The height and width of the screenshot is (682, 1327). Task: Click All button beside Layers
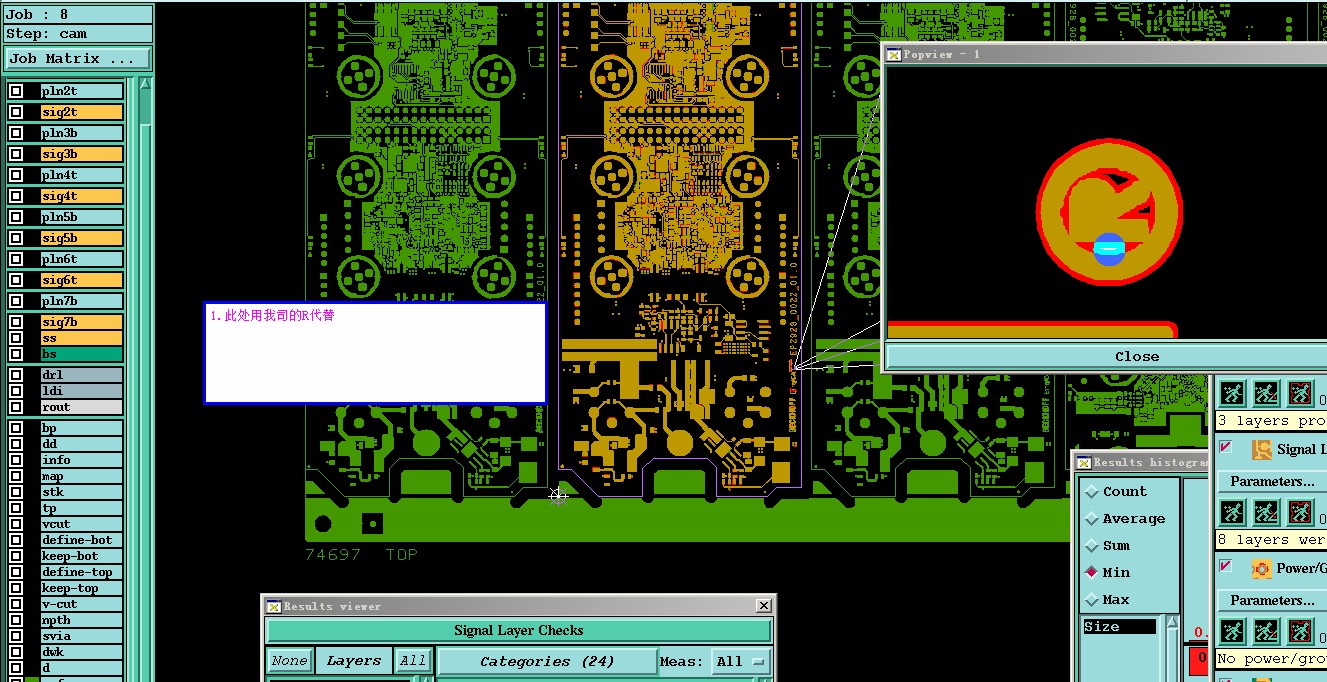point(412,661)
